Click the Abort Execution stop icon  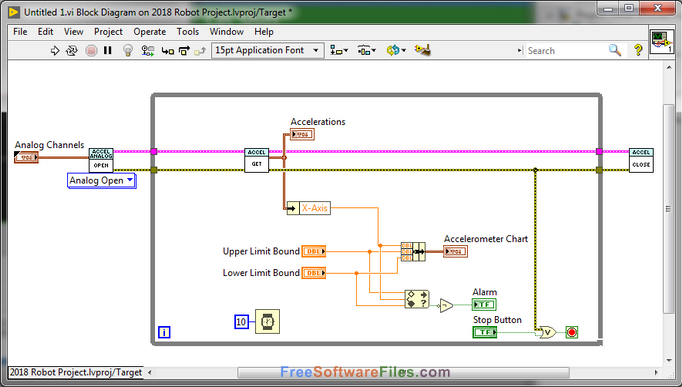click(91, 51)
